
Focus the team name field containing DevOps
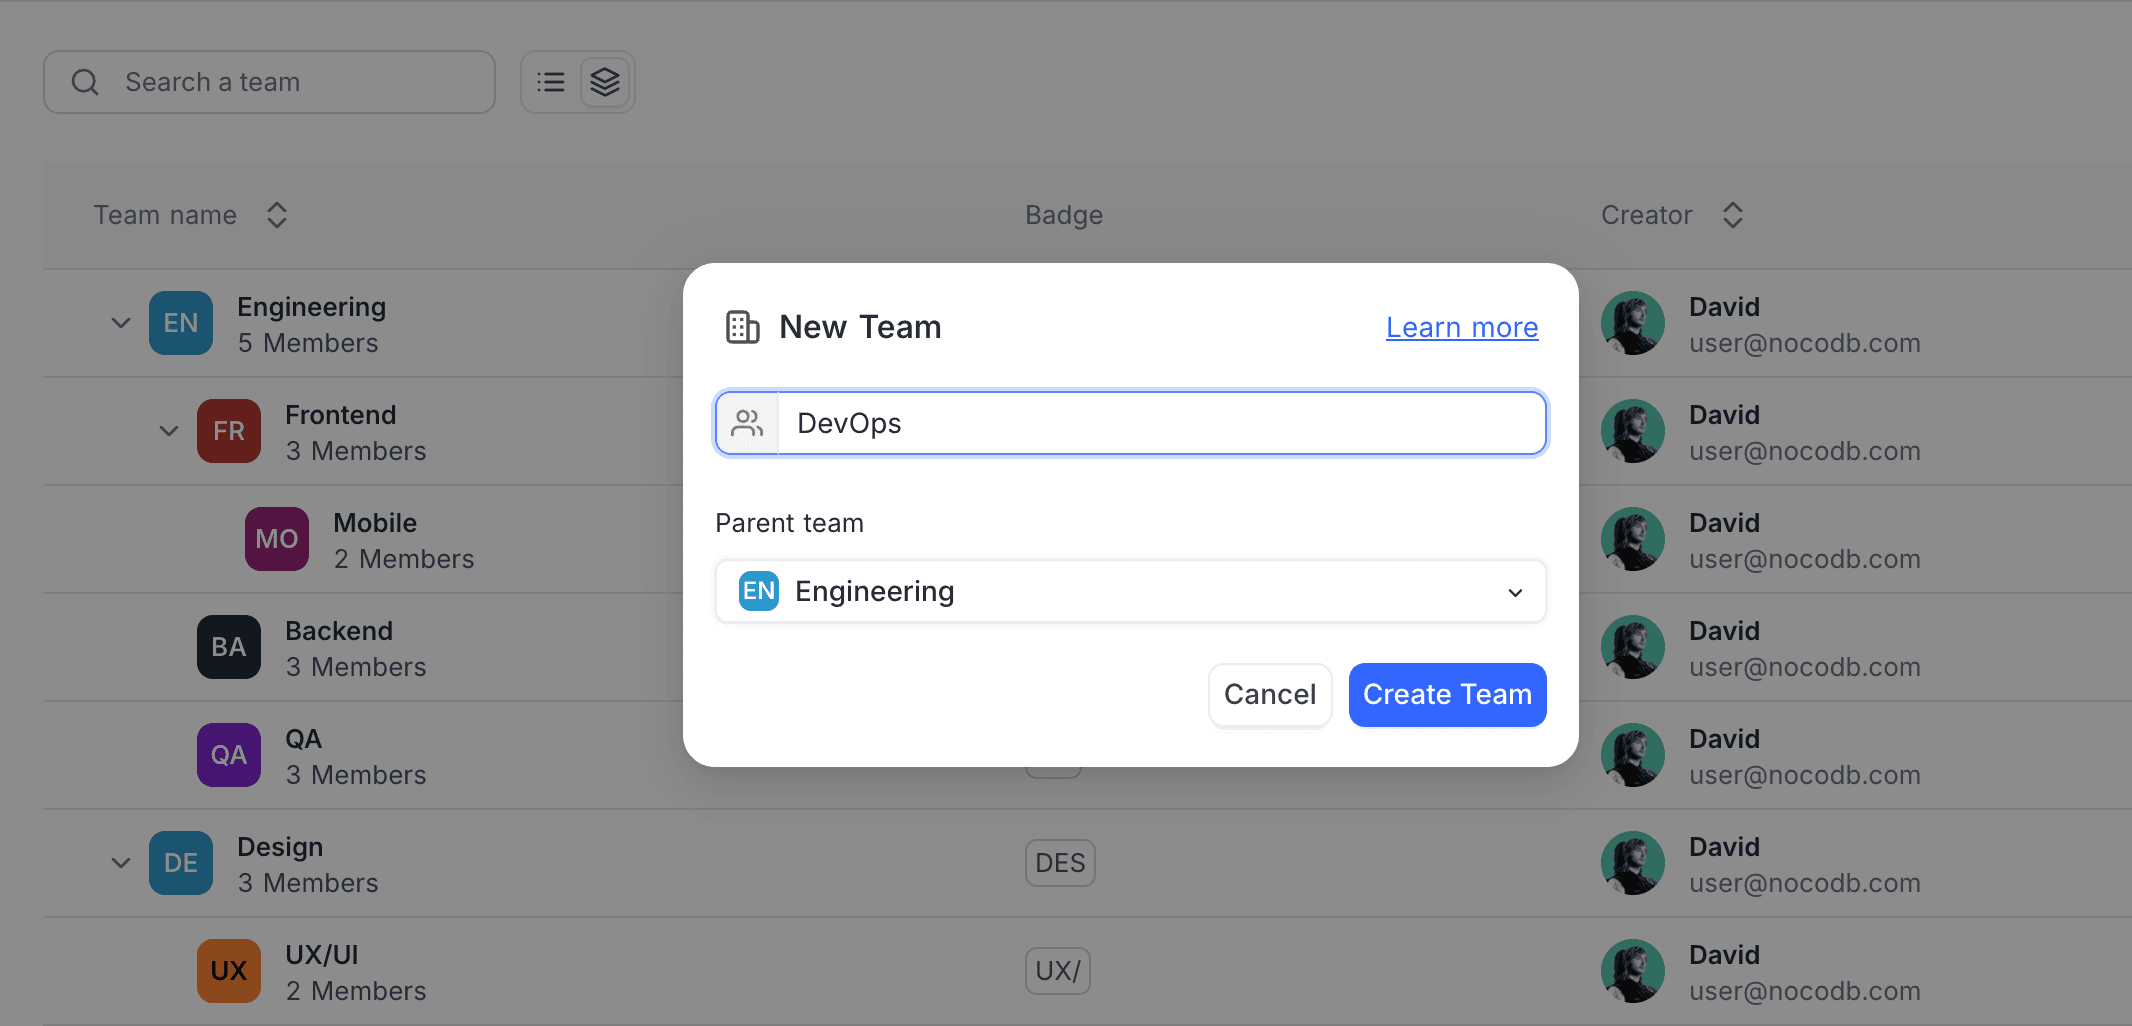tap(1160, 424)
